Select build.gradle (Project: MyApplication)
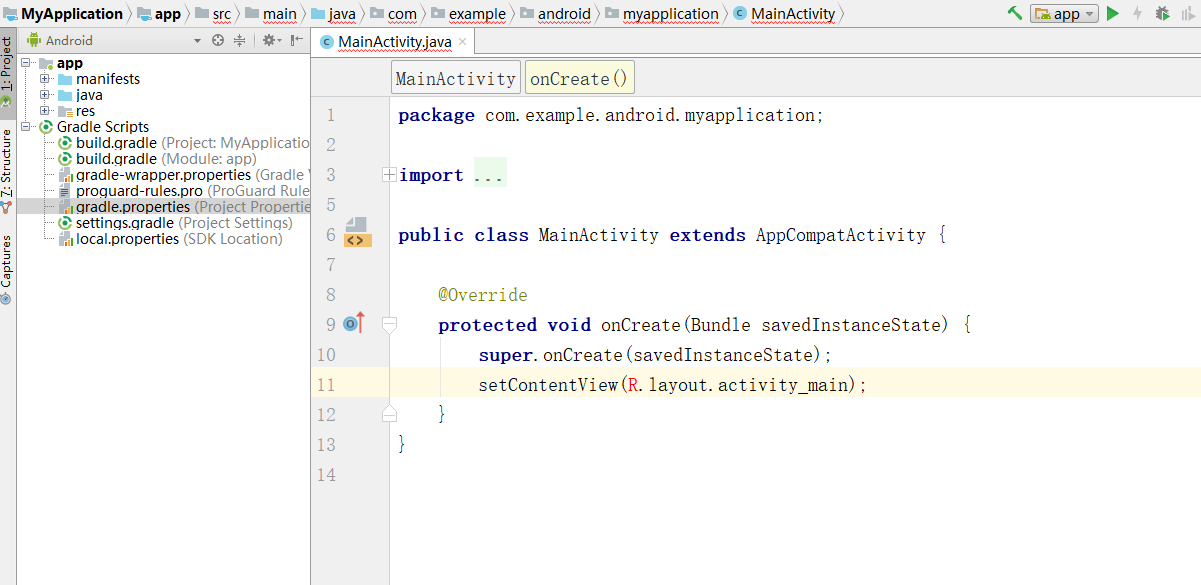The image size is (1201, 585). [183, 143]
